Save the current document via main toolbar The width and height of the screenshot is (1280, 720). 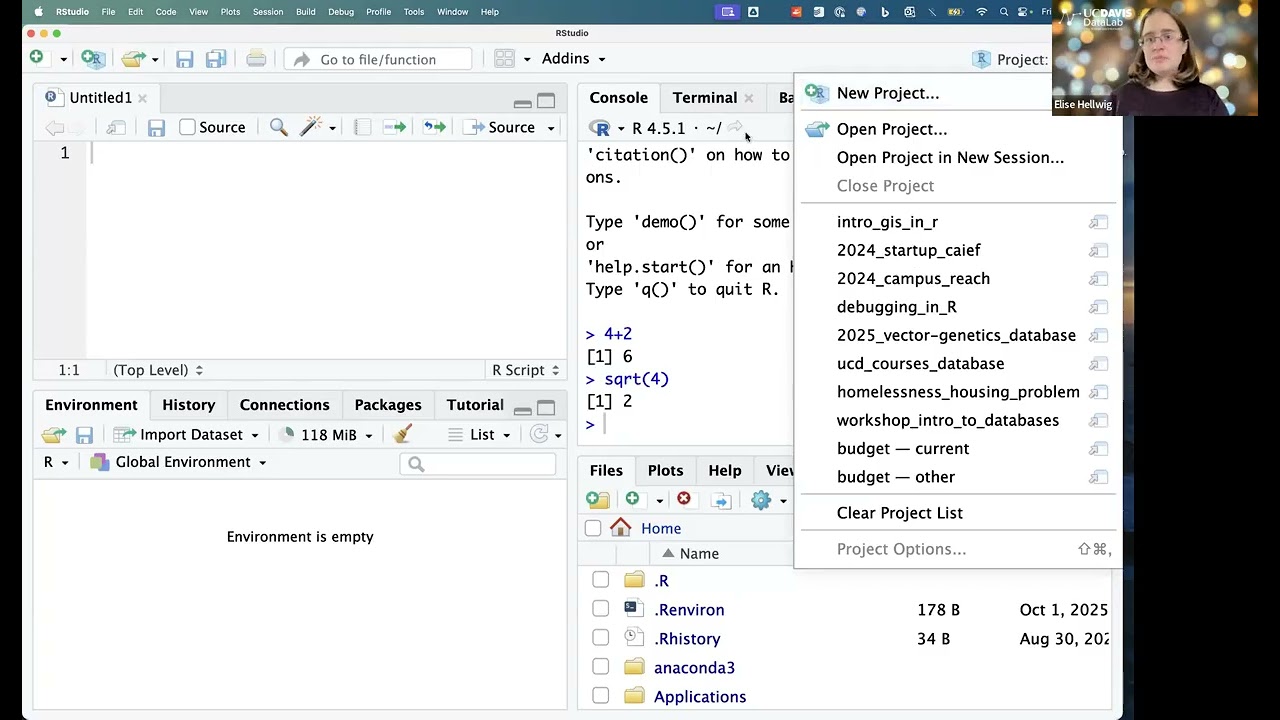[x=184, y=59]
